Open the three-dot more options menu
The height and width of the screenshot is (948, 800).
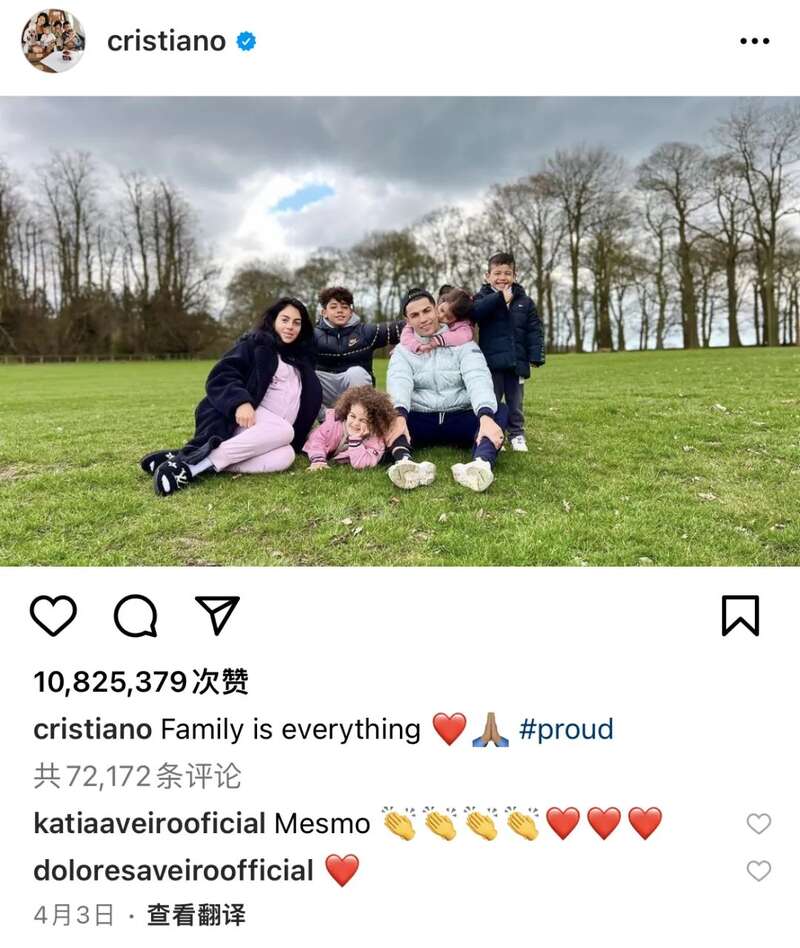click(755, 41)
